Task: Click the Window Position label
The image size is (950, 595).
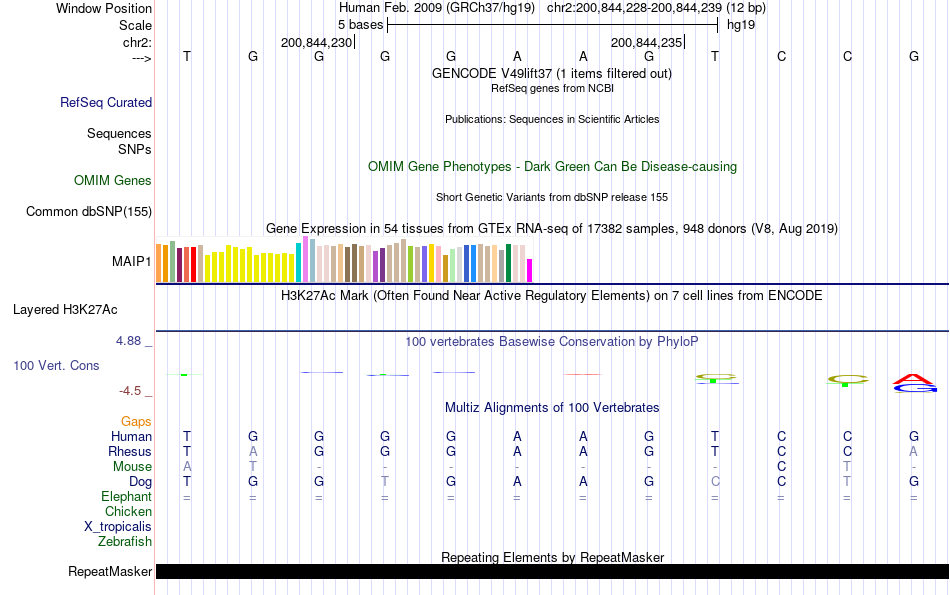Action: [x=104, y=8]
